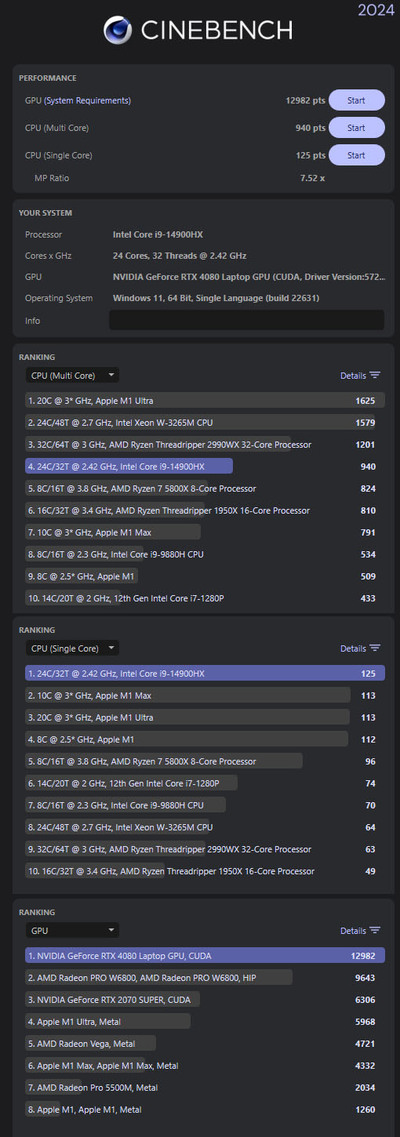Select i7-1280P row scoring 74
Viewport: 400px width, 1137px height.
tap(205, 783)
